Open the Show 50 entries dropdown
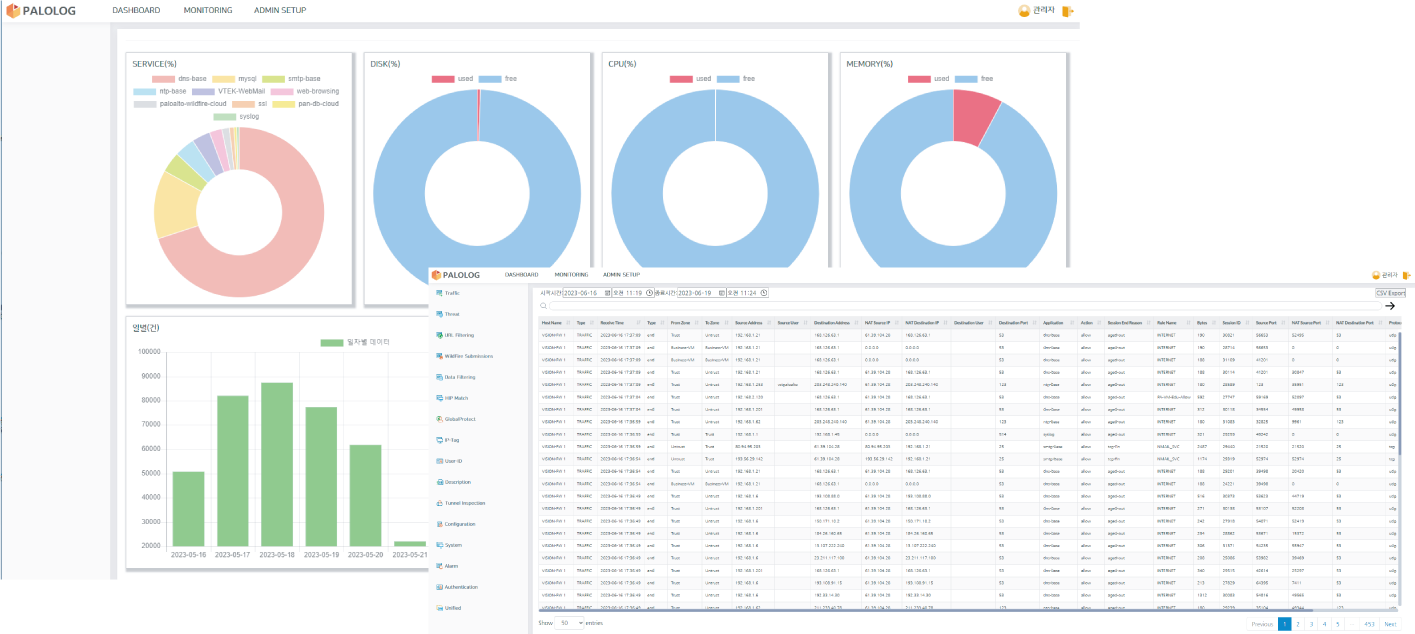Image resolution: width=1415 pixels, height=634 pixels. tap(570, 622)
